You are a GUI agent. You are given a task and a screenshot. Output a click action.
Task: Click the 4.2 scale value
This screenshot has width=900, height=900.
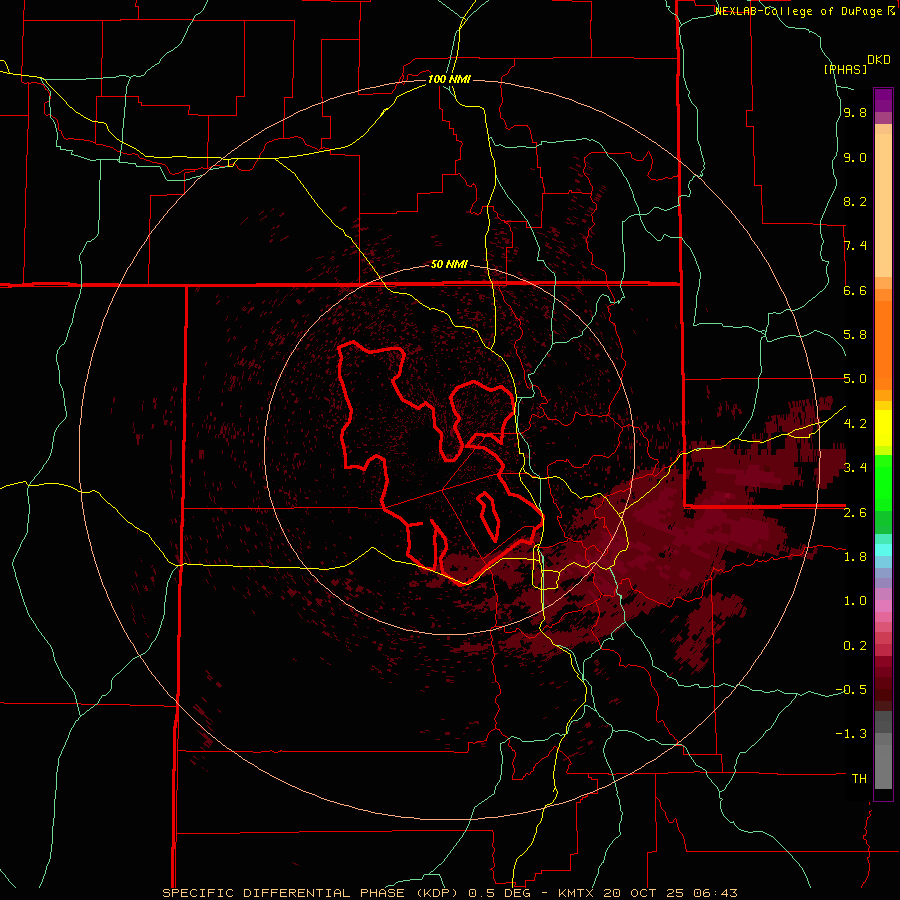(x=855, y=424)
